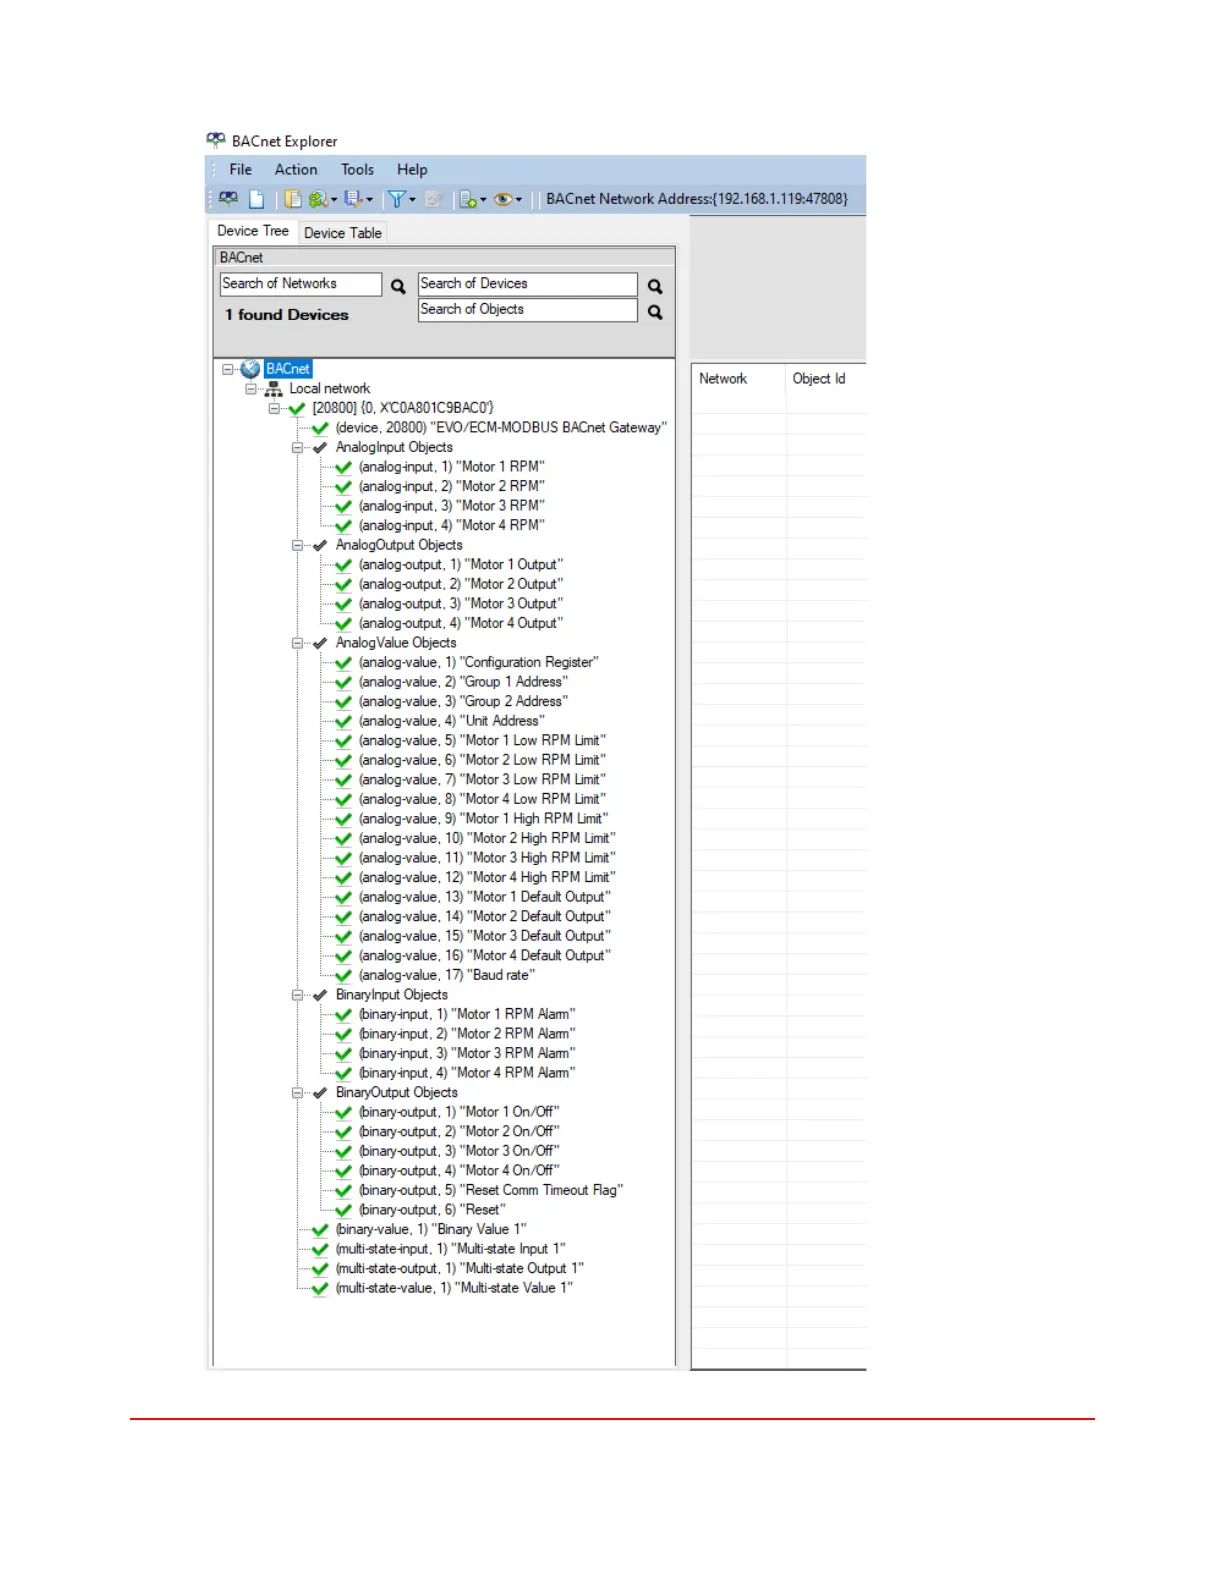Click the Search of Networks field
Screen dimensions: 1224x1584
point(301,284)
